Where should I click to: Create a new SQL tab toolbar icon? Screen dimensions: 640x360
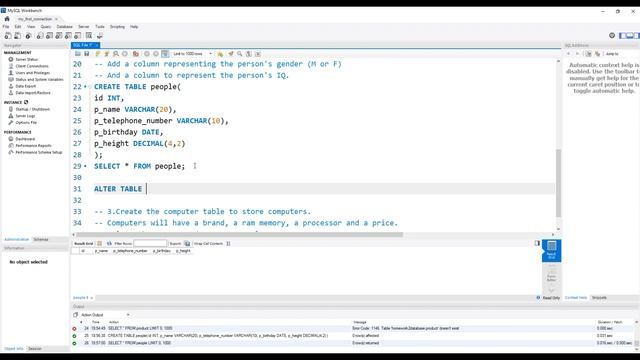(x=8, y=36)
